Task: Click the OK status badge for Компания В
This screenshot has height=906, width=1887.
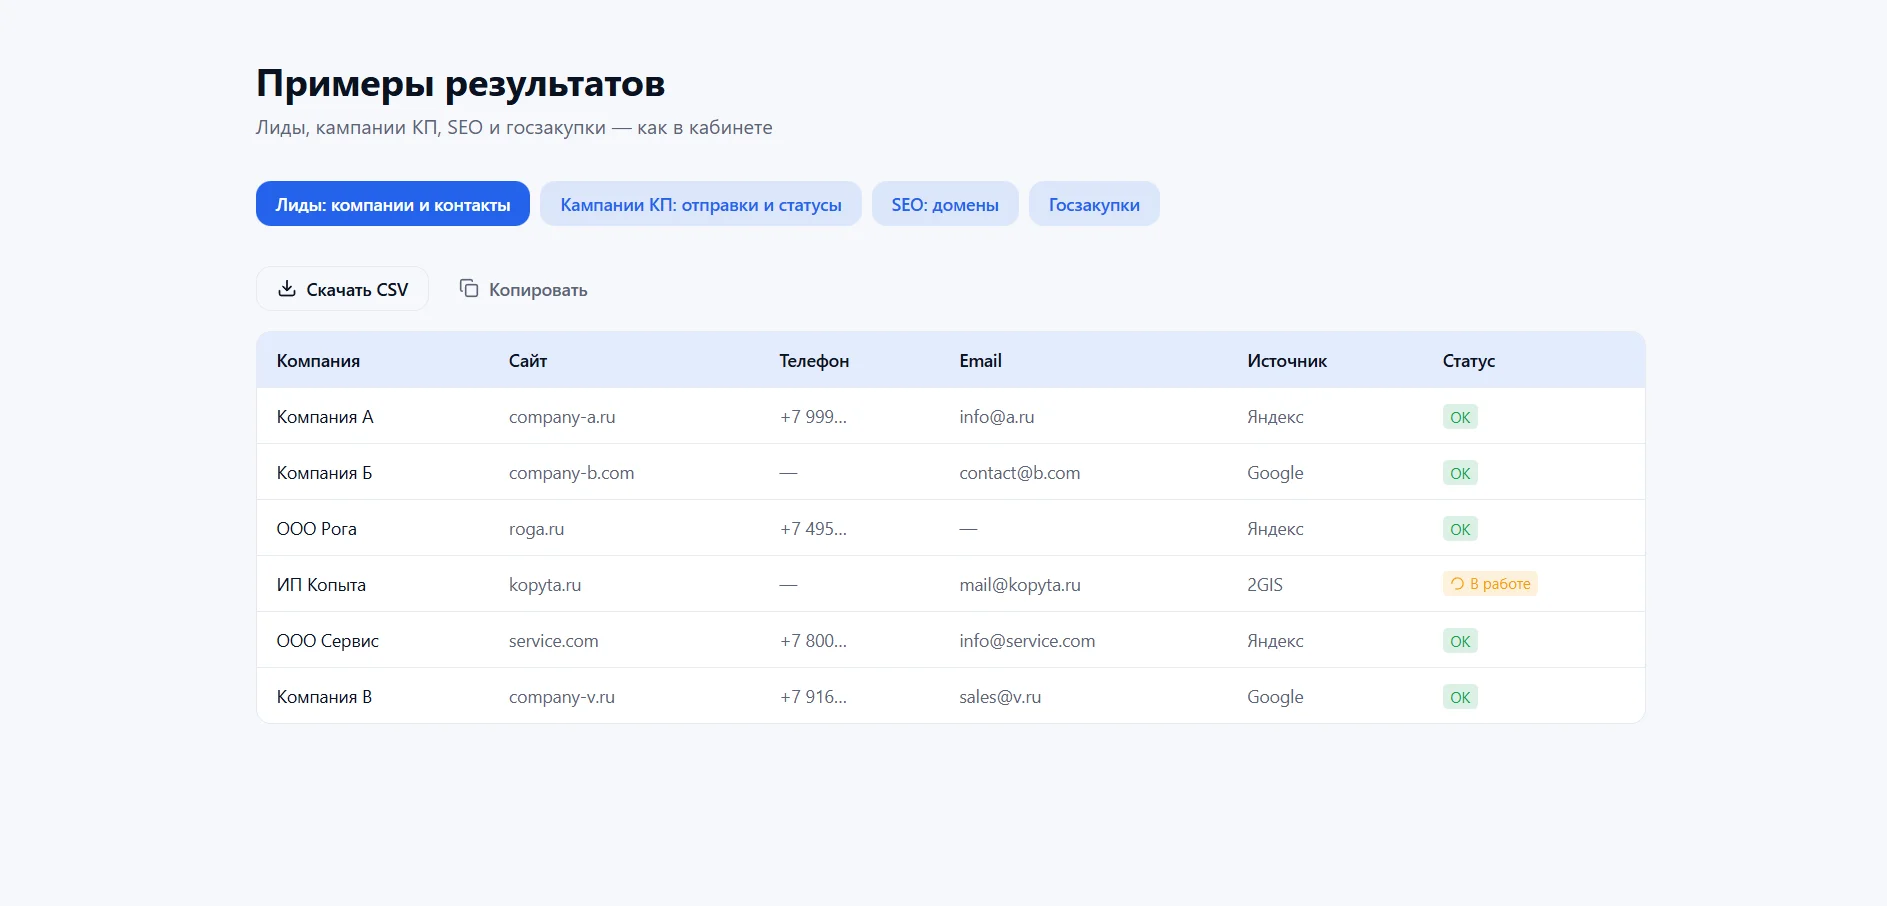Action: click(x=1459, y=697)
